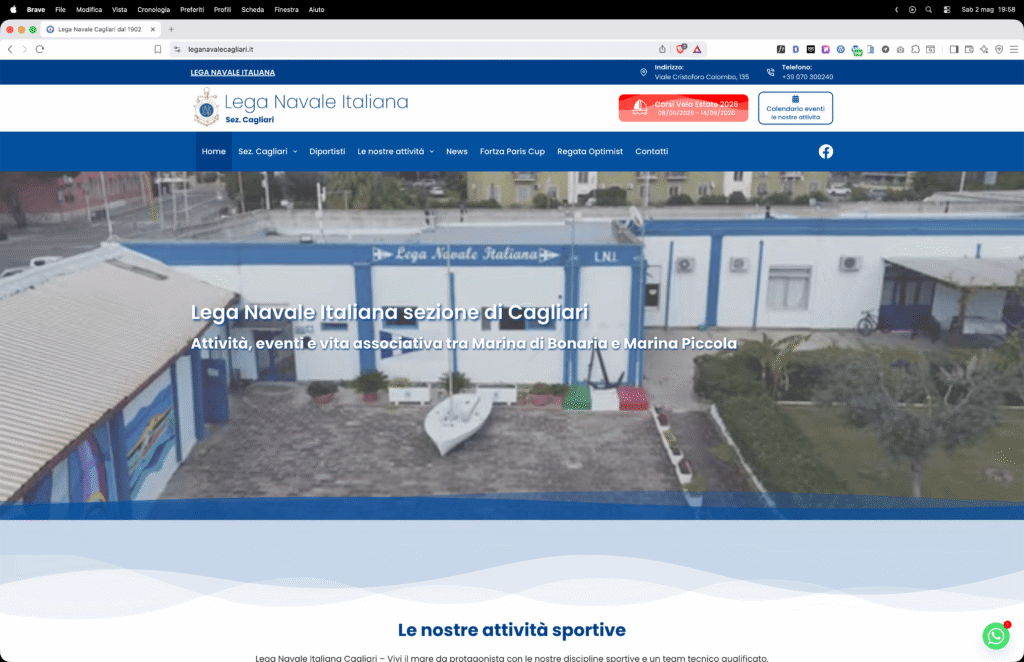Open the Brave Wallet icon

pyautogui.click(x=969, y=49)
